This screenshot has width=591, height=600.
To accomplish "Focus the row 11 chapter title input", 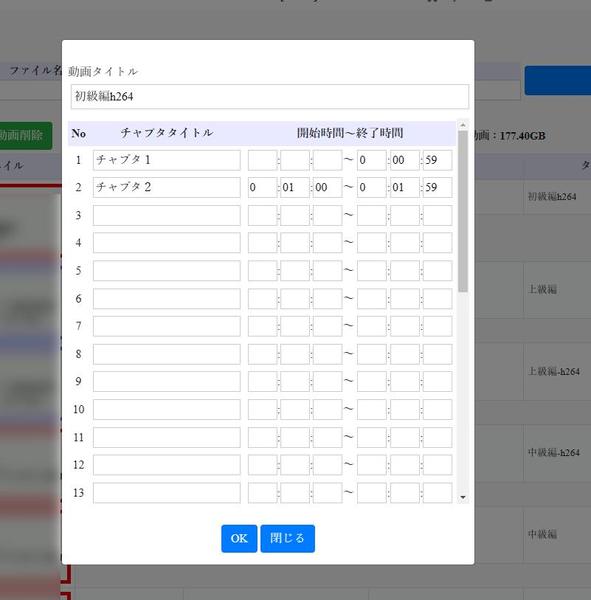I will [x=167, y=437].
